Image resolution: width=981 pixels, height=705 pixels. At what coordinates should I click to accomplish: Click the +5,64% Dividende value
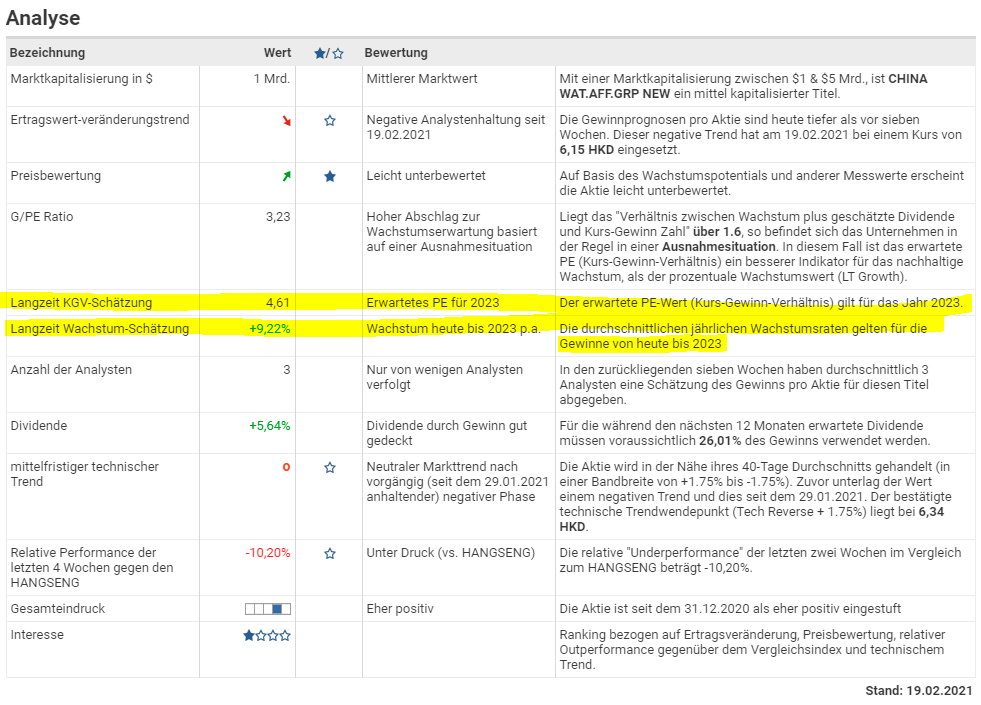[x=269, y=426]
